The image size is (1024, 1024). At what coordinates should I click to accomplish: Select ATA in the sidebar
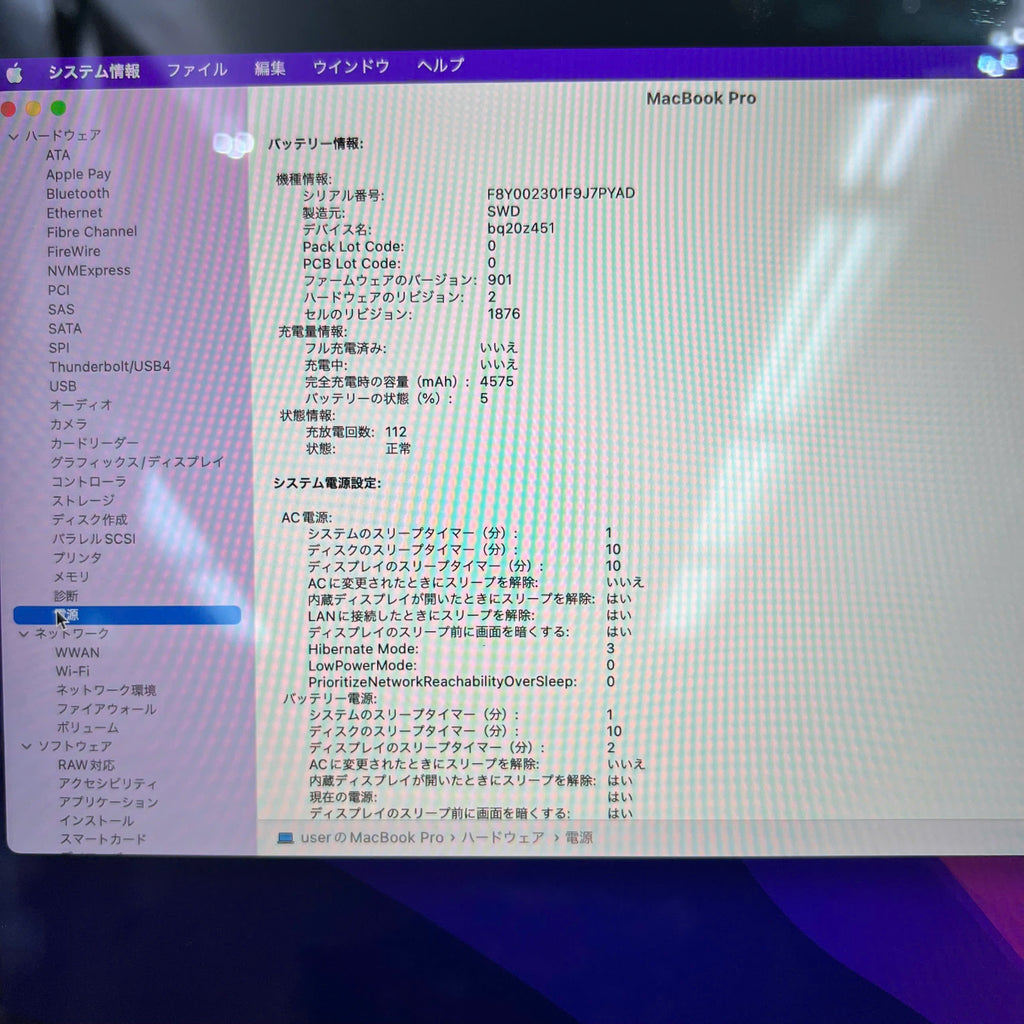[x=57, y=155]
